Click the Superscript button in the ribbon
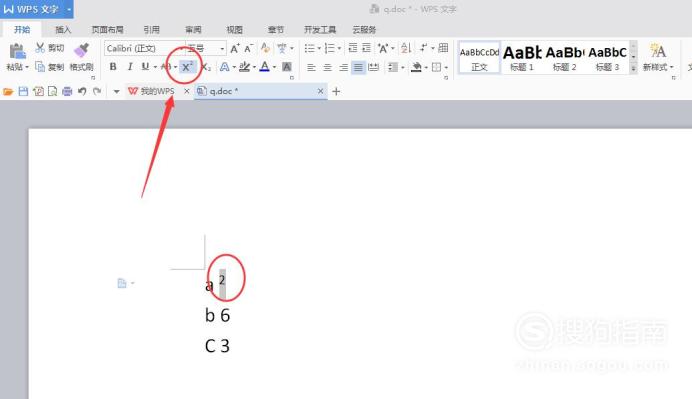 point(187,67)
